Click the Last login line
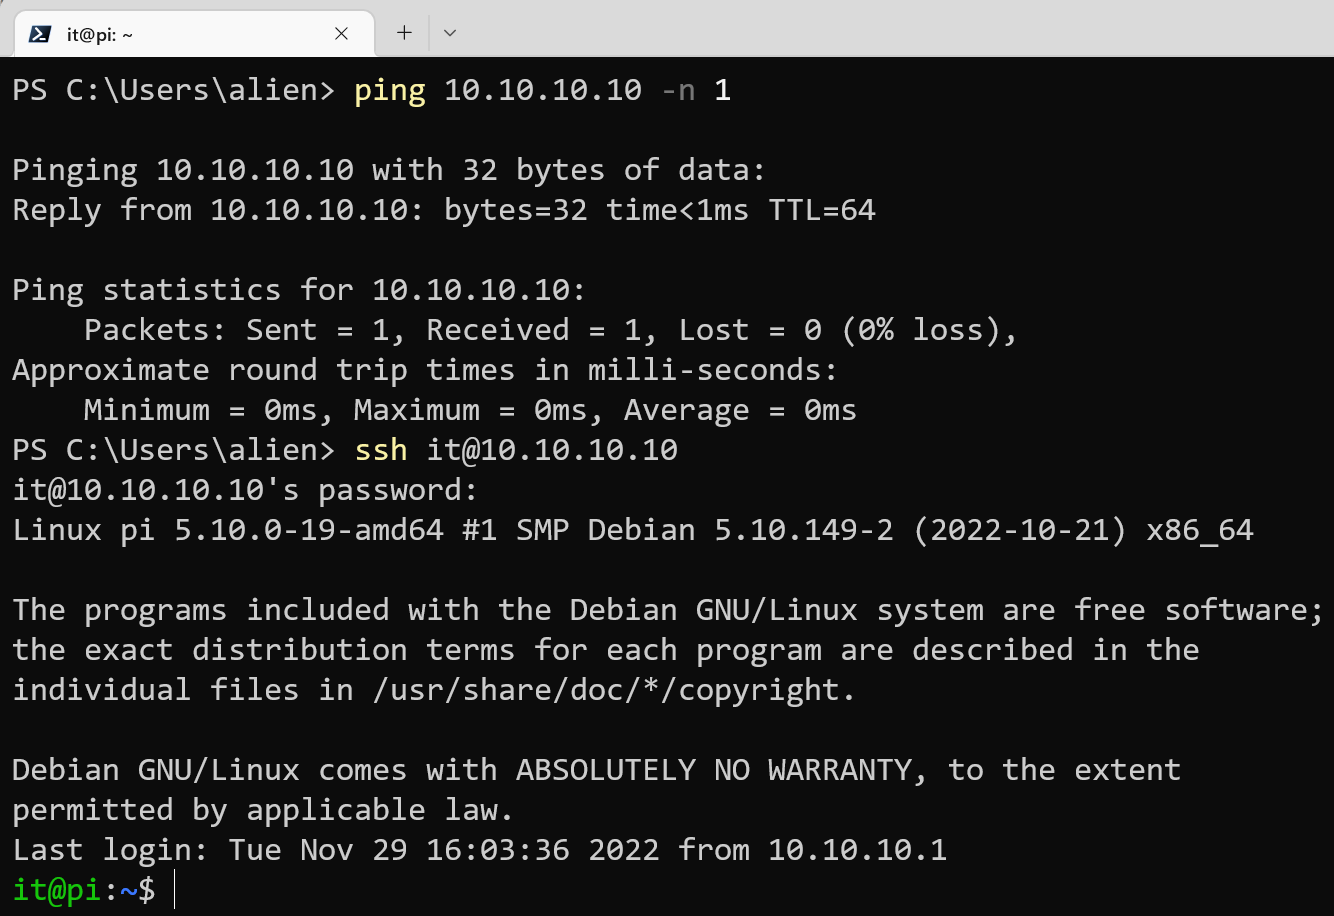Screen dimensions: 1334x916 [x=479, y=850]
